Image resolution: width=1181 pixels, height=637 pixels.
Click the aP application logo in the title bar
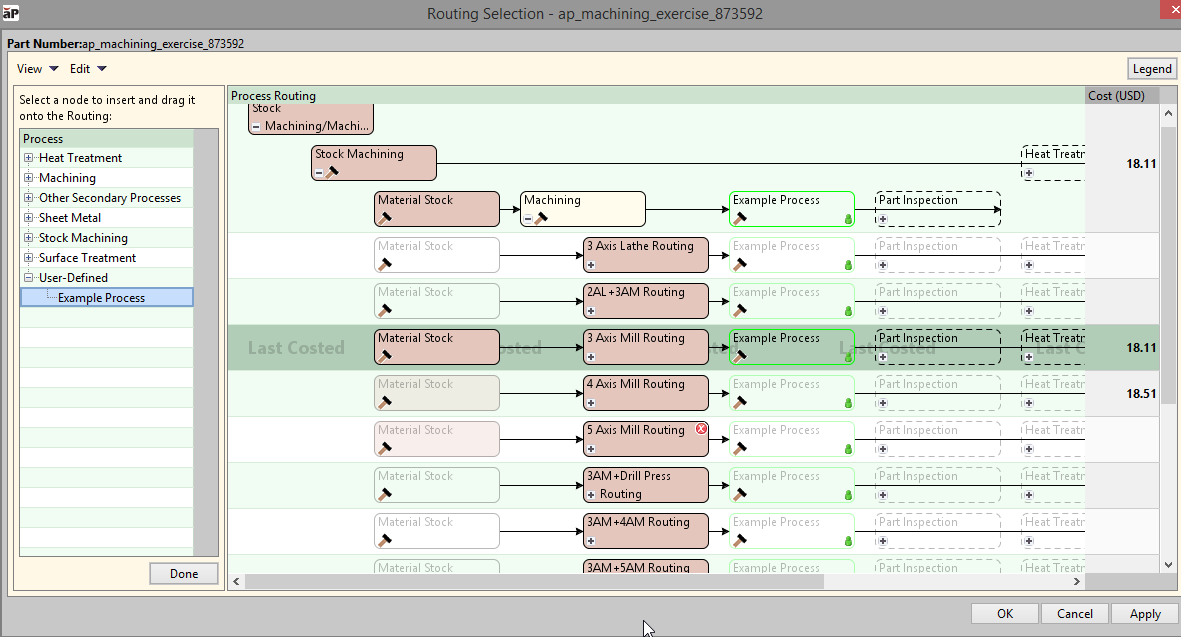coord(12,13)
